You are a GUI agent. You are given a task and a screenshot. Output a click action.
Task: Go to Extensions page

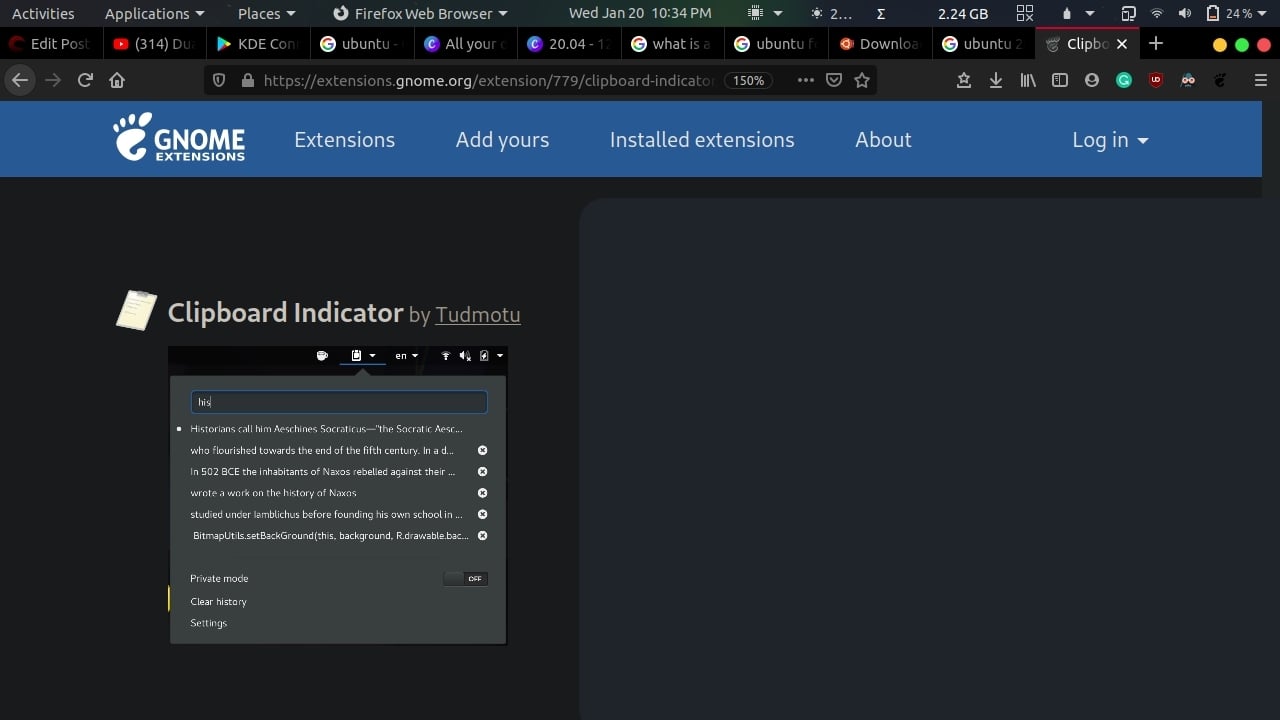click(344, 140)
